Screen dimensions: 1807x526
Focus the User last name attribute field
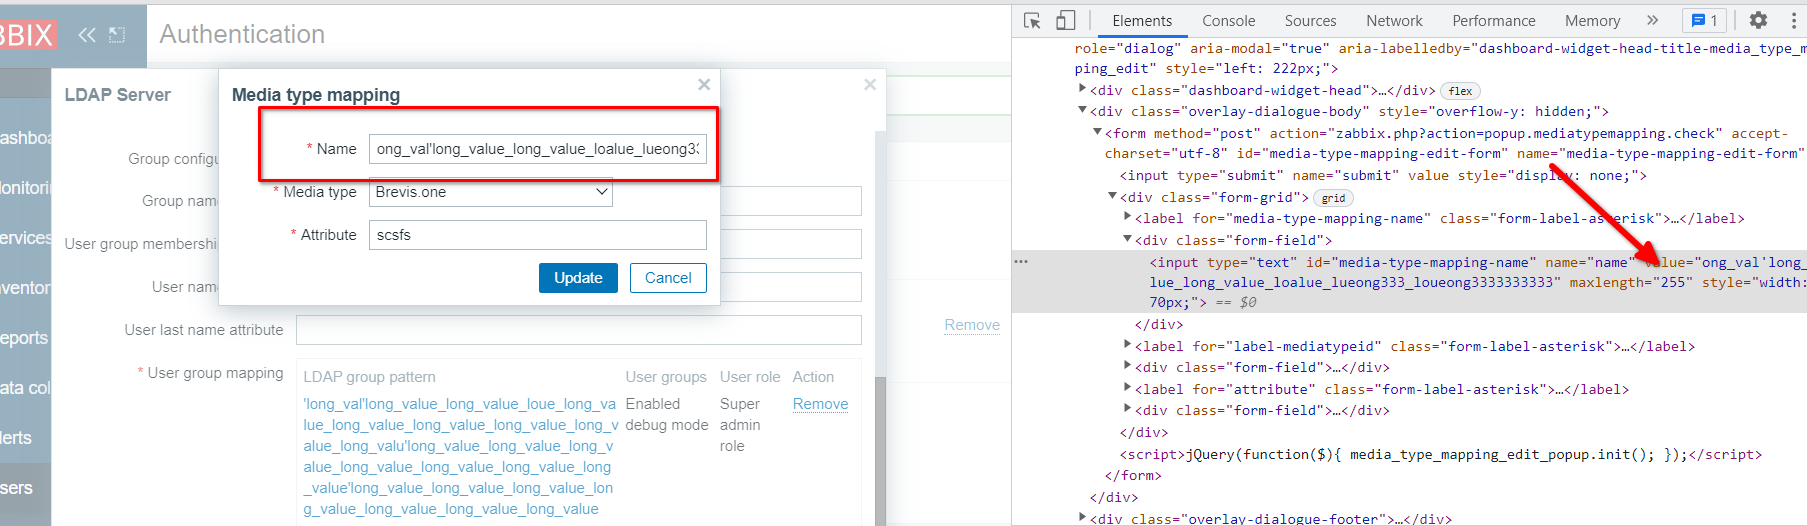[579, 330]
